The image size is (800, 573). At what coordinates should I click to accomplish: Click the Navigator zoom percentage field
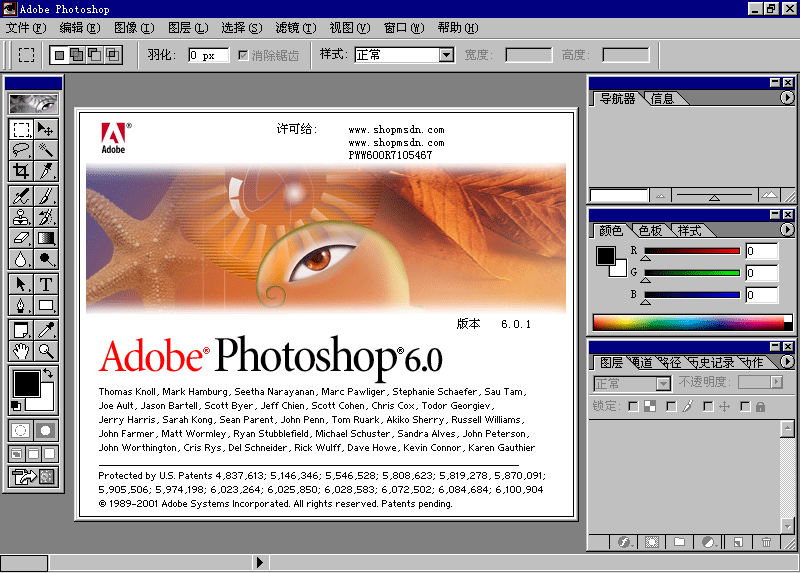coord(619,195)
